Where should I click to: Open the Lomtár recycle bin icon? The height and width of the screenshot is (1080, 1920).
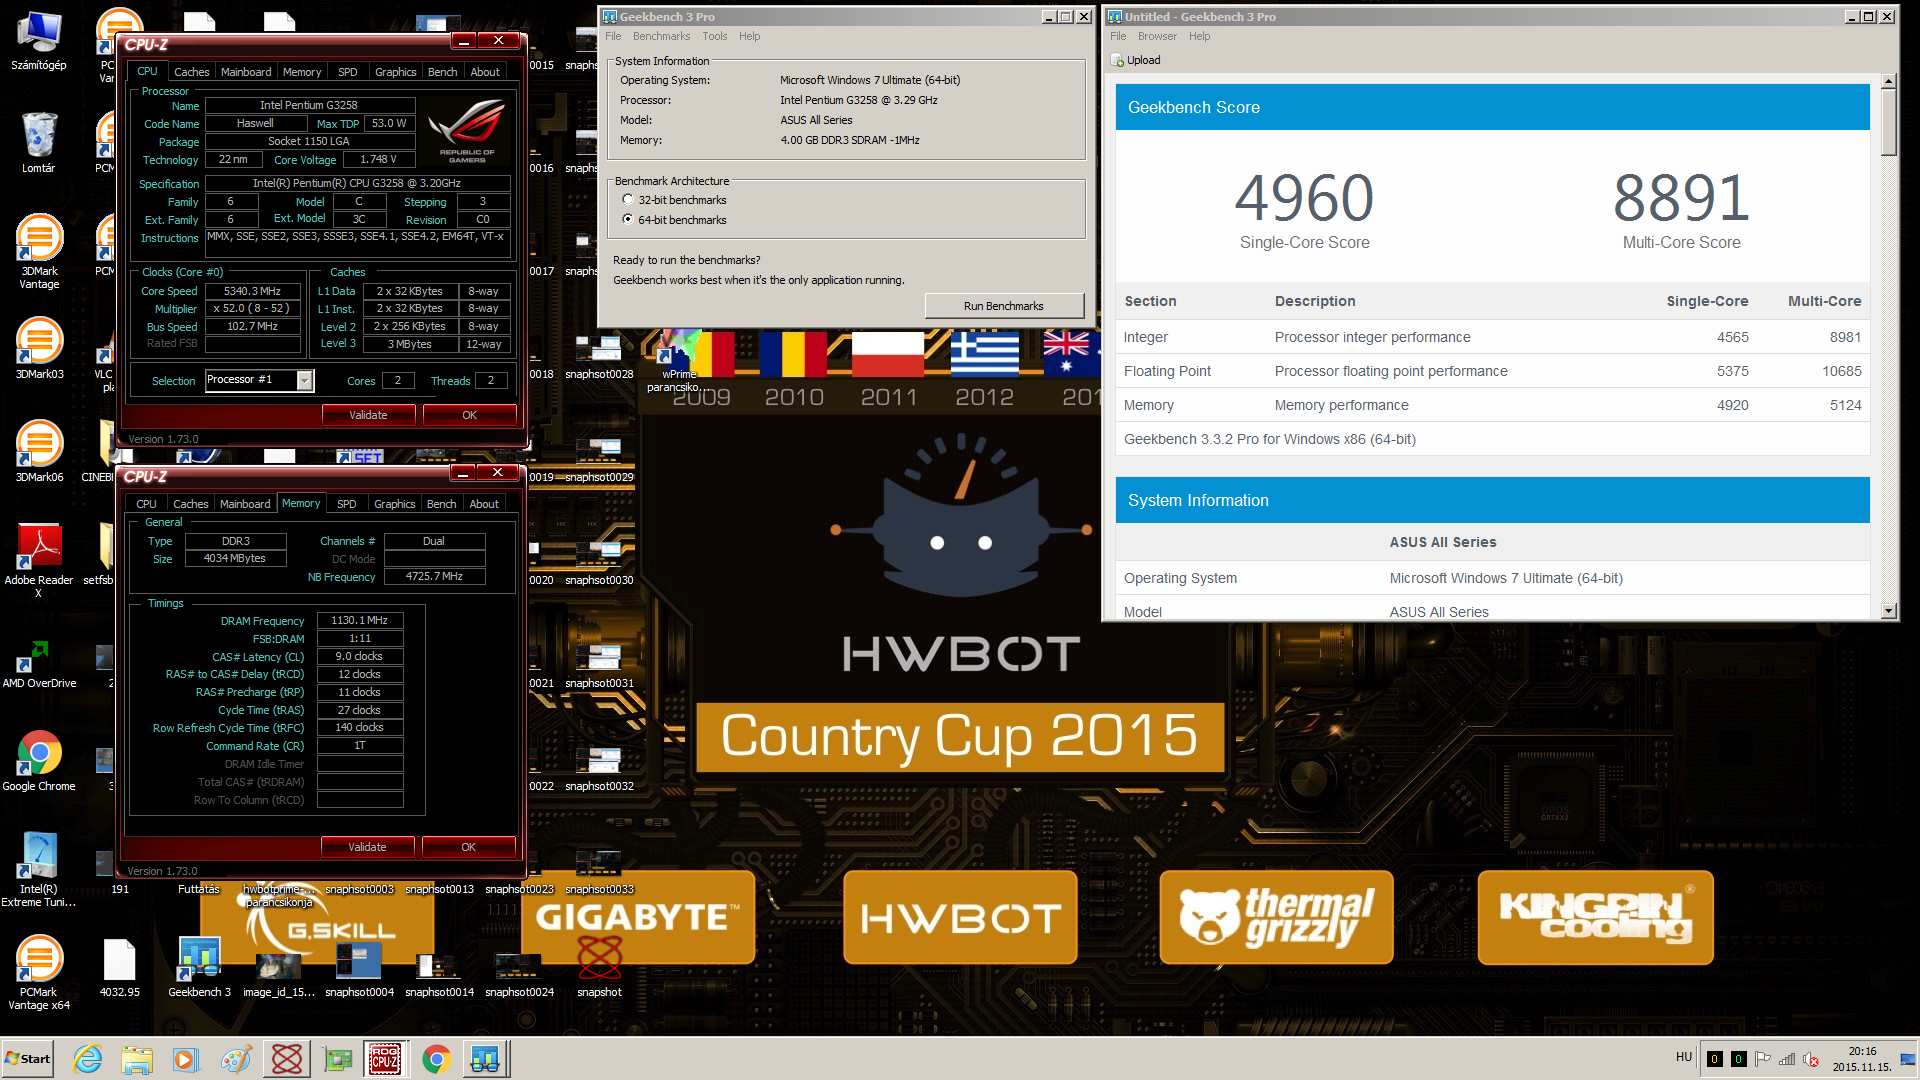coord(39,142)
